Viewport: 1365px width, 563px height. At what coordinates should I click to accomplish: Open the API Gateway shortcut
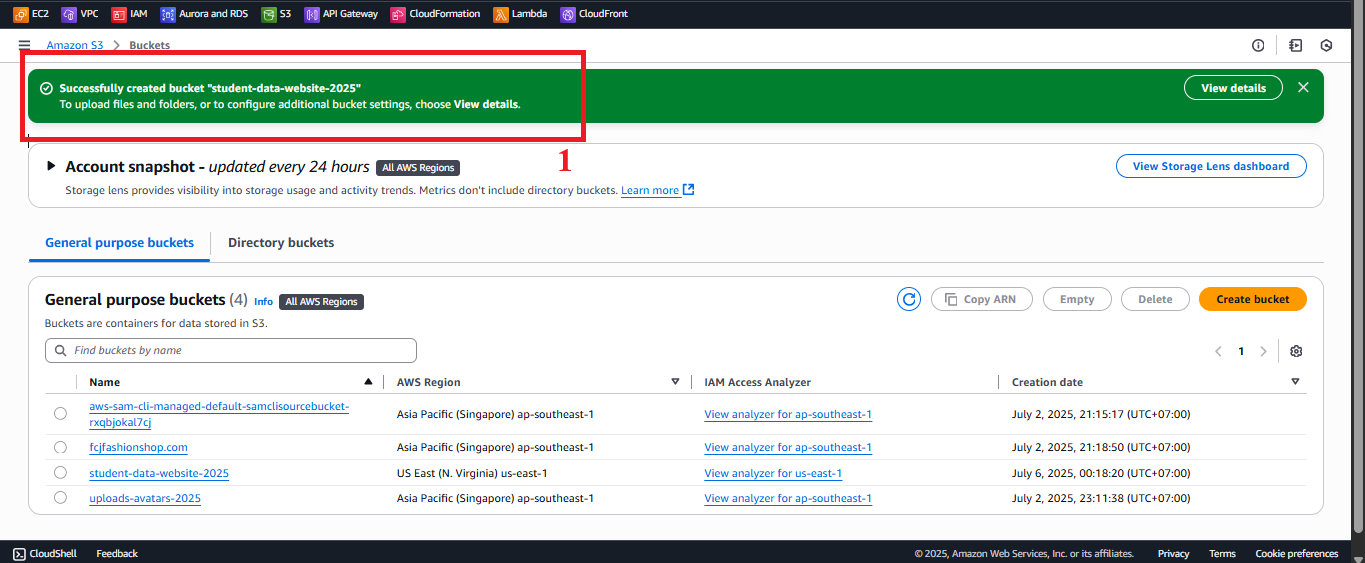point(342,14)
